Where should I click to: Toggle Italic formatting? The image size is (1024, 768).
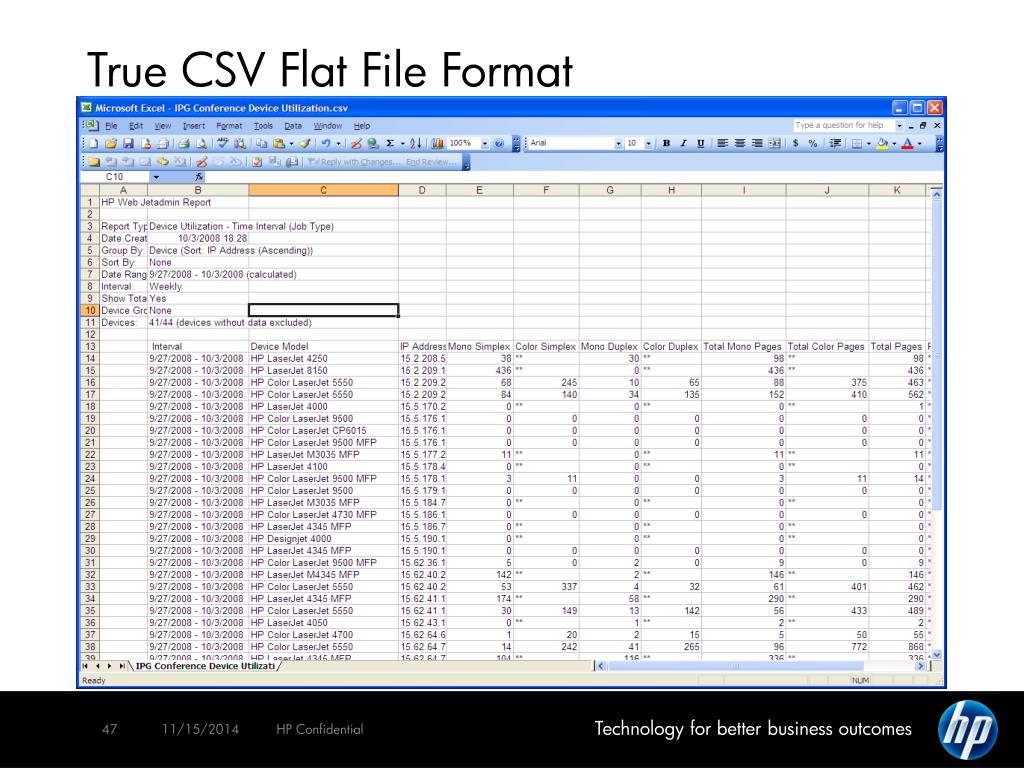coord(684,143)
